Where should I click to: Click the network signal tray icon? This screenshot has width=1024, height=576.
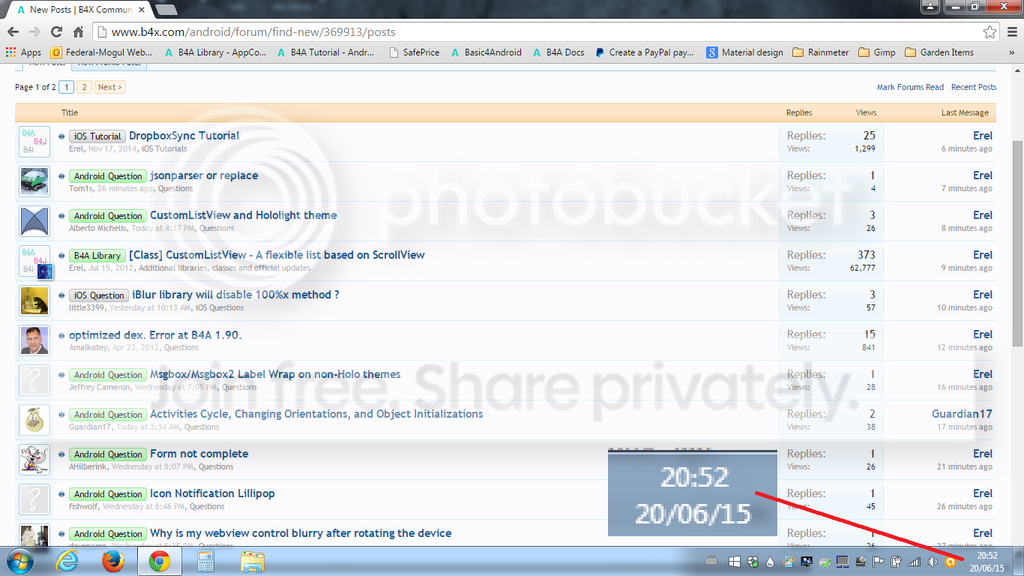(x=914, y=562)
